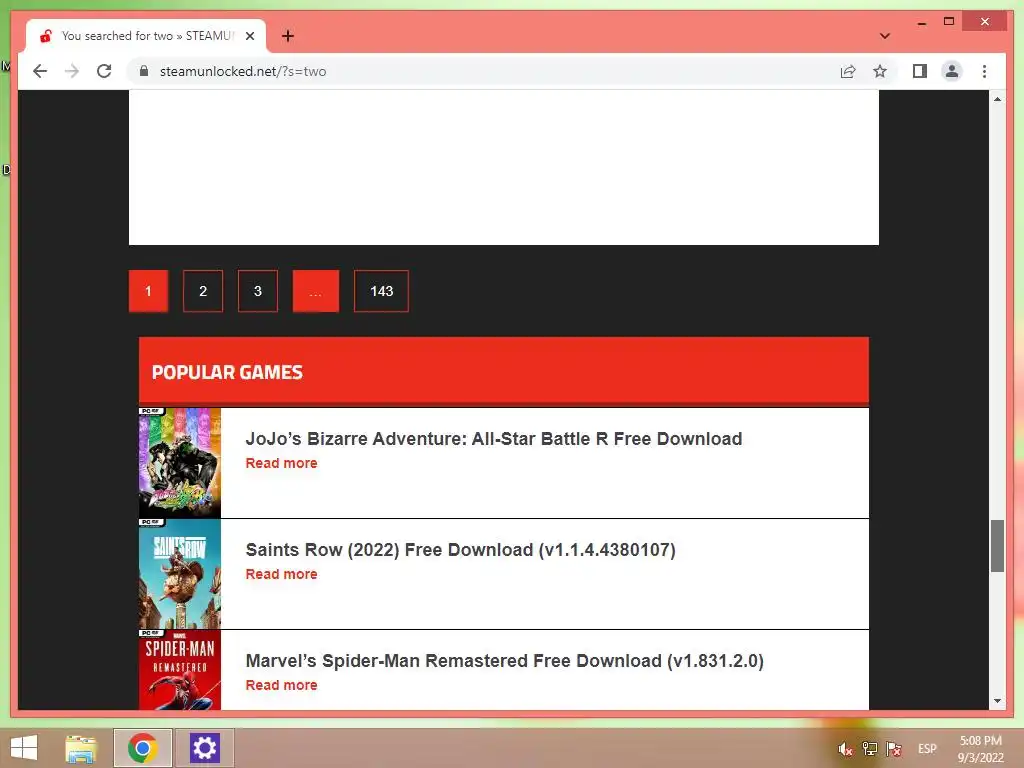The width and height of the screenshot is (1024, 768).
Task: Click the scrollbar down arrow
Action: (x=997, y=701)
